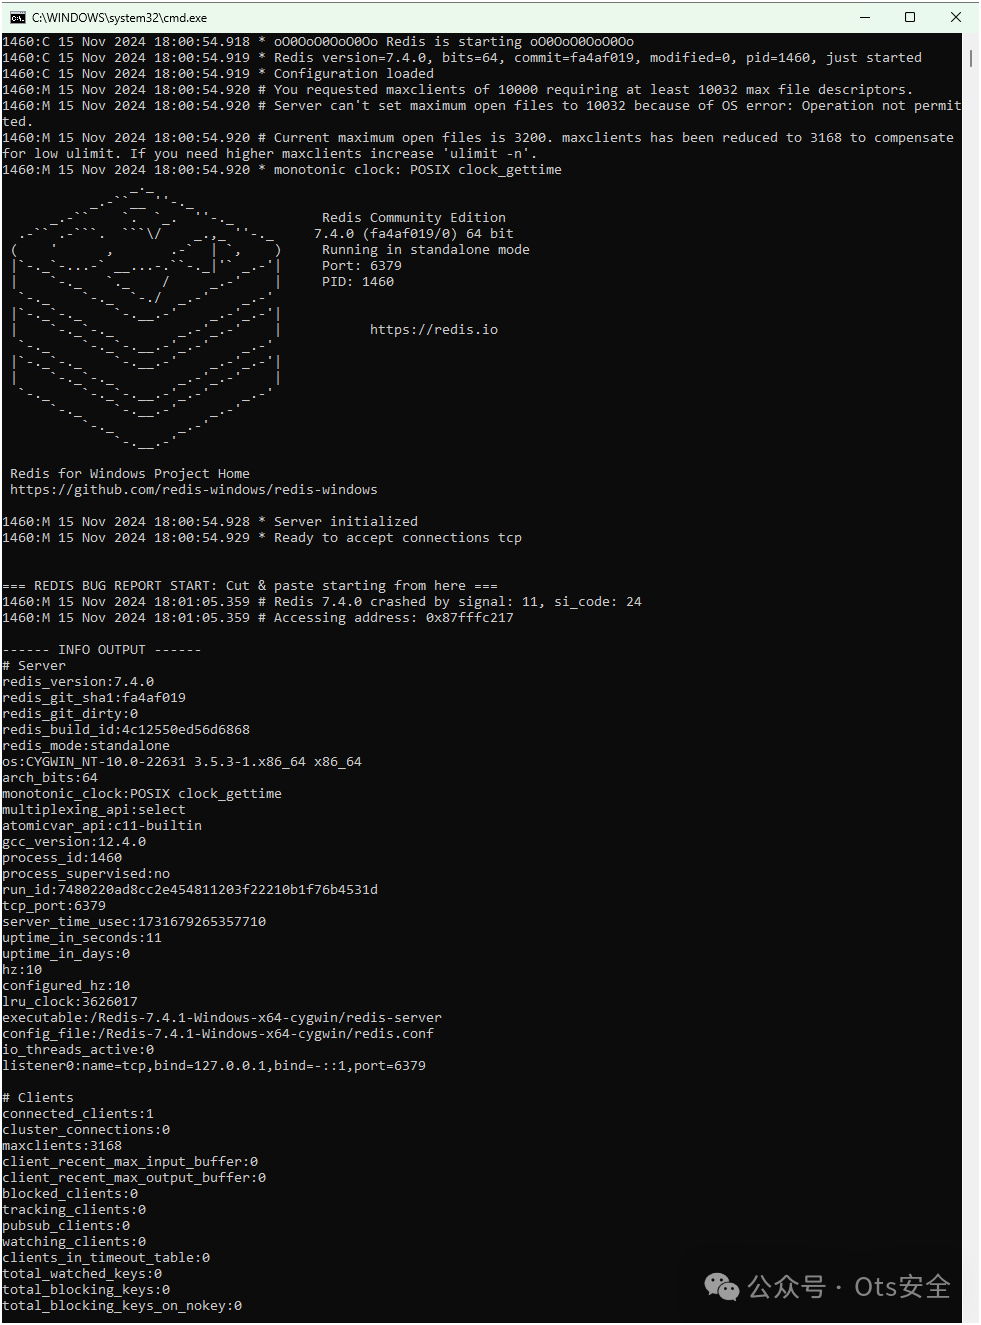This screenshot has height=1325, width=981.
Task: Click the 'uptime_in_days:0' line
Action: coord(66,954)
